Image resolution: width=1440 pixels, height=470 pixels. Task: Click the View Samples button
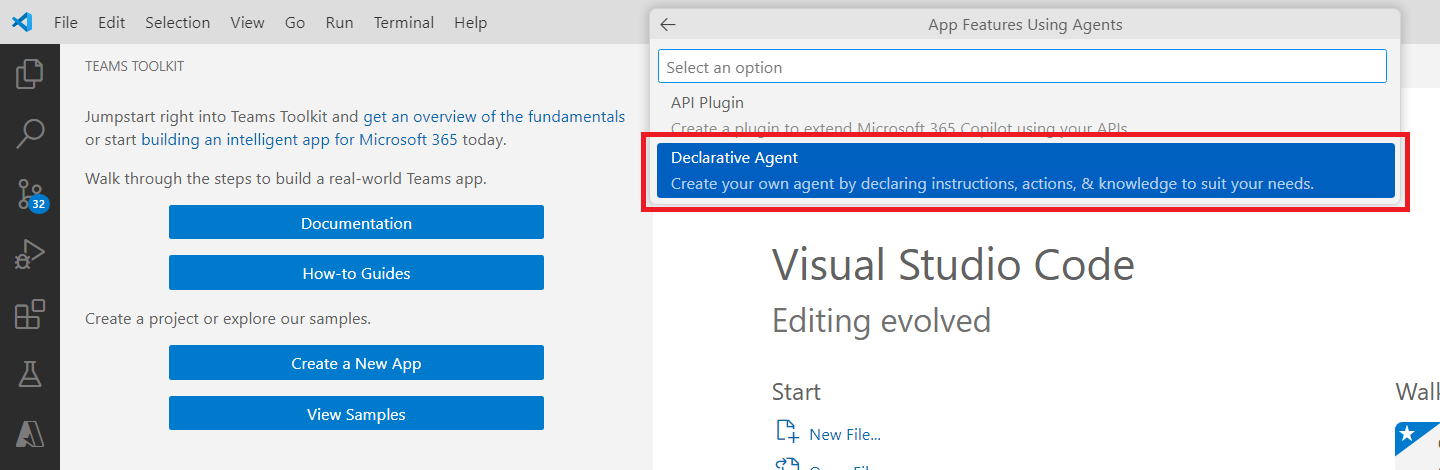pos(356,414)
